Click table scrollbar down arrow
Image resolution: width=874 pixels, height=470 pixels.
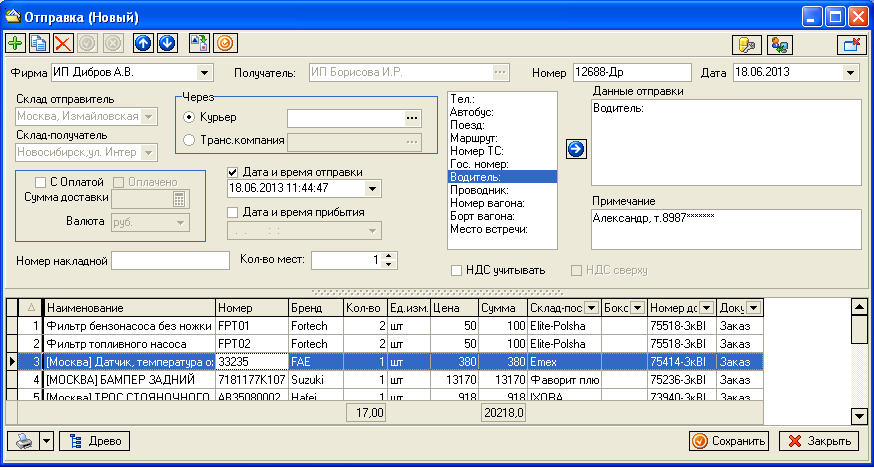859,416
